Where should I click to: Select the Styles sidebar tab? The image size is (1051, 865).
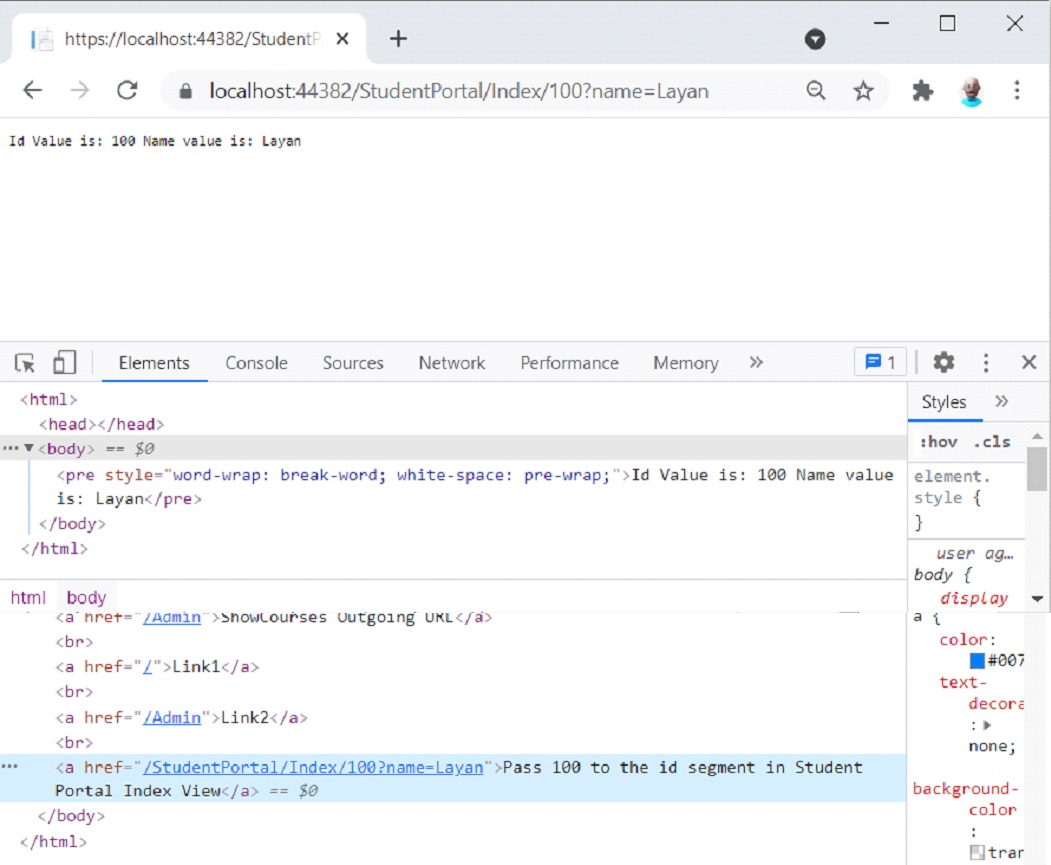pos(944,402)
